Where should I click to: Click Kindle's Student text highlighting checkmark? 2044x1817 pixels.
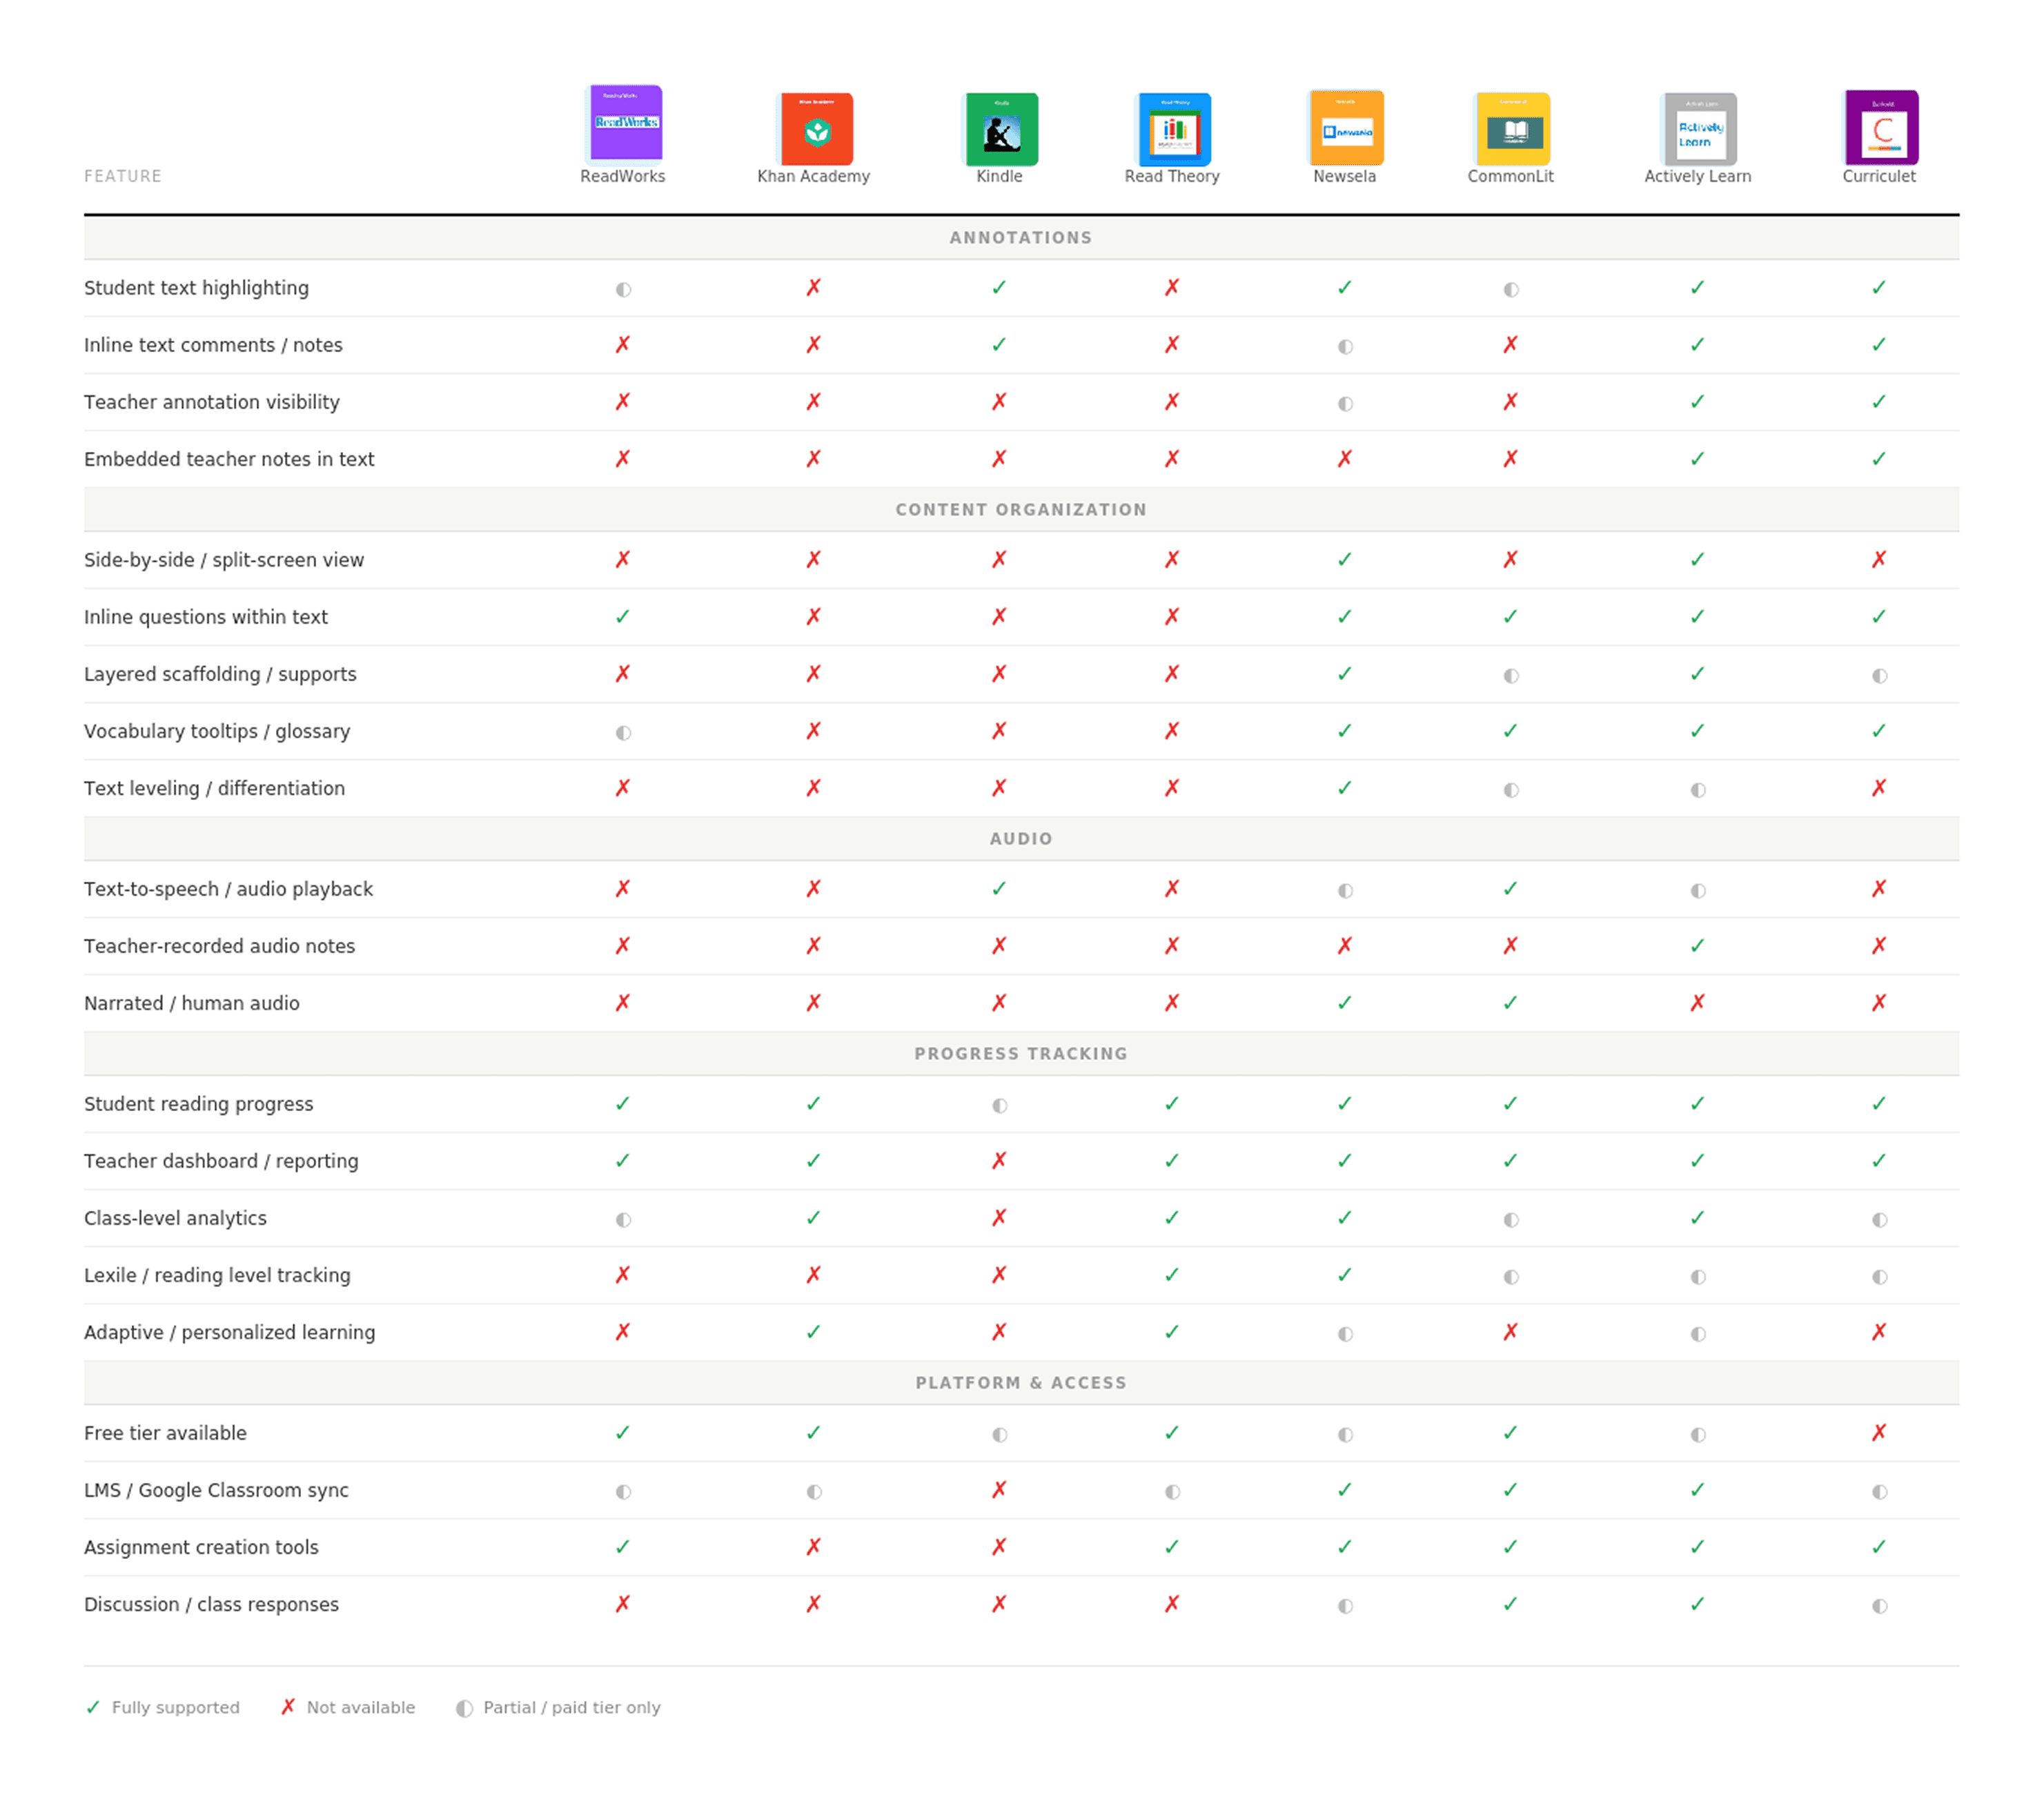(x=999, y=288)
